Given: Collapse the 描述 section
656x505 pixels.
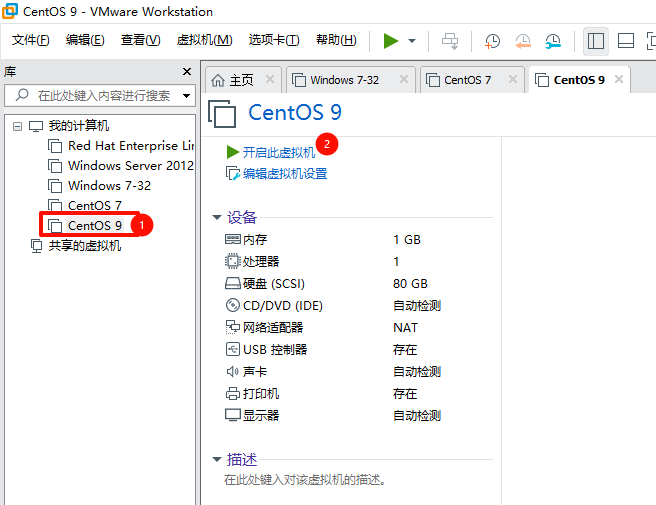Looking at the screenshot, I should click(x=217, y=459).
